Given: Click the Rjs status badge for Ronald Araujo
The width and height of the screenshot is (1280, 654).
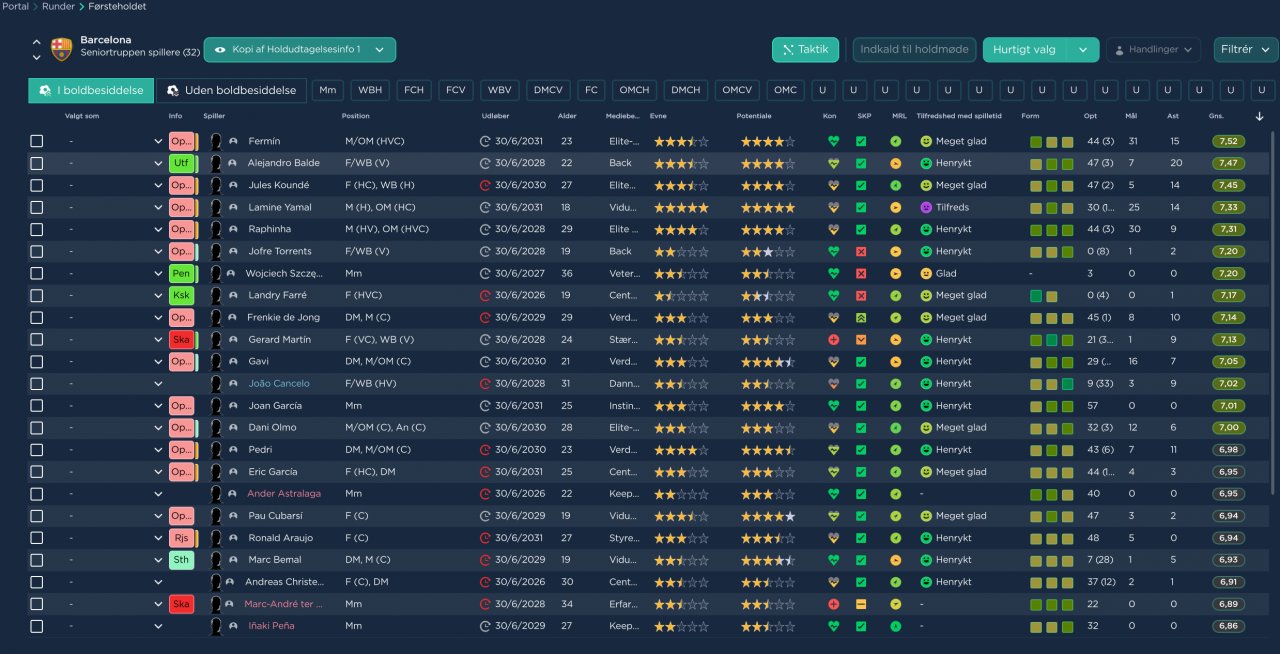Looking at the screenshot, I should [181, 538].
